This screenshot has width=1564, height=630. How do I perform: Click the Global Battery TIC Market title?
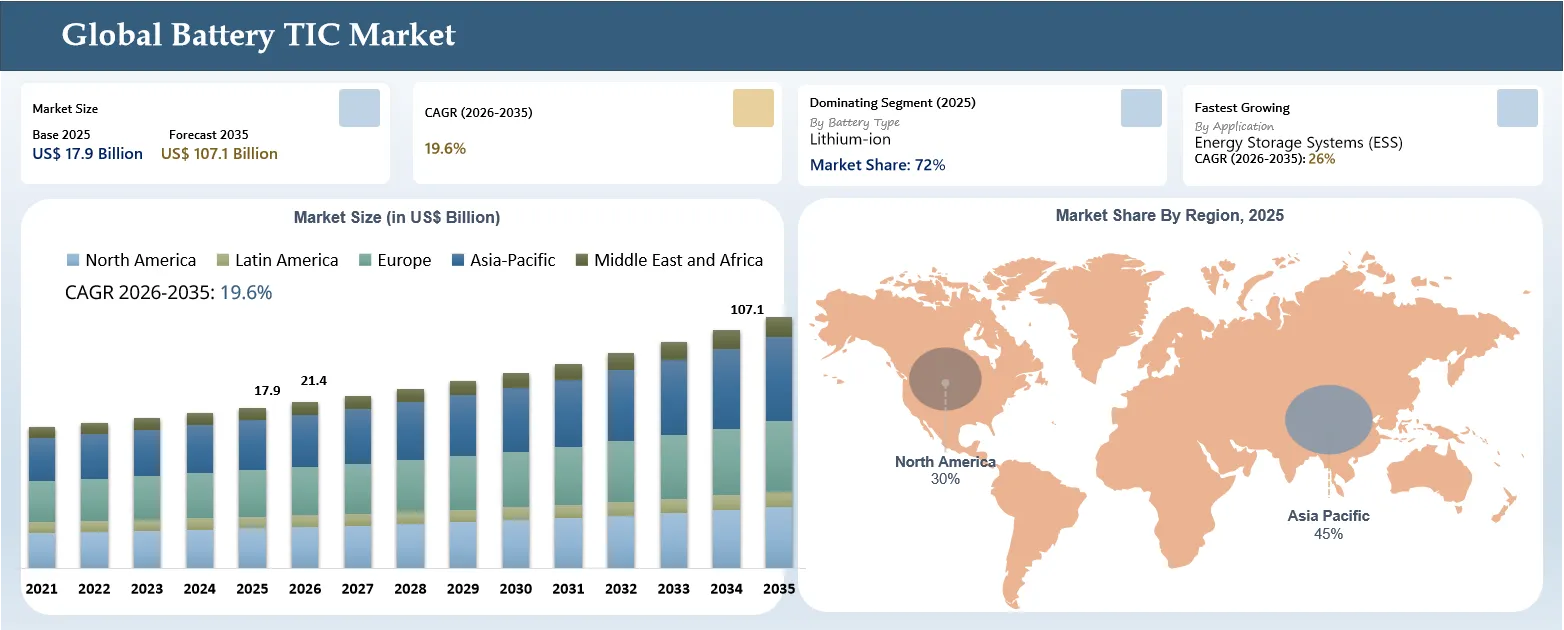point(258,35)
